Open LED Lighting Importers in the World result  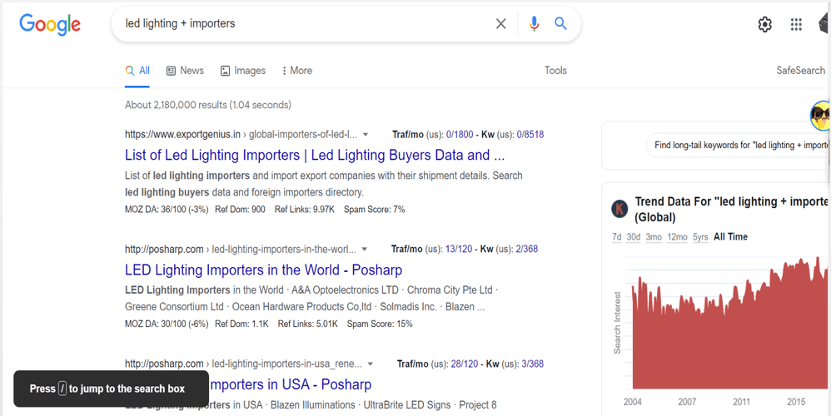pos(264,270)
